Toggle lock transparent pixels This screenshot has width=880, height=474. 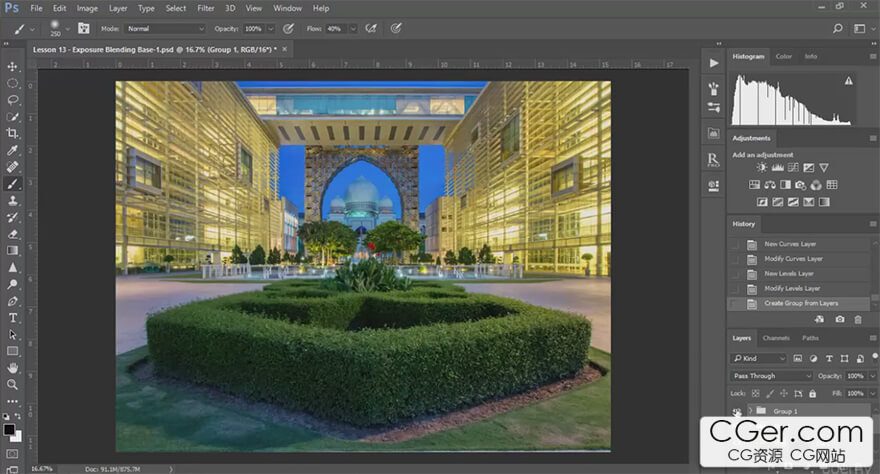click(755, 394)
